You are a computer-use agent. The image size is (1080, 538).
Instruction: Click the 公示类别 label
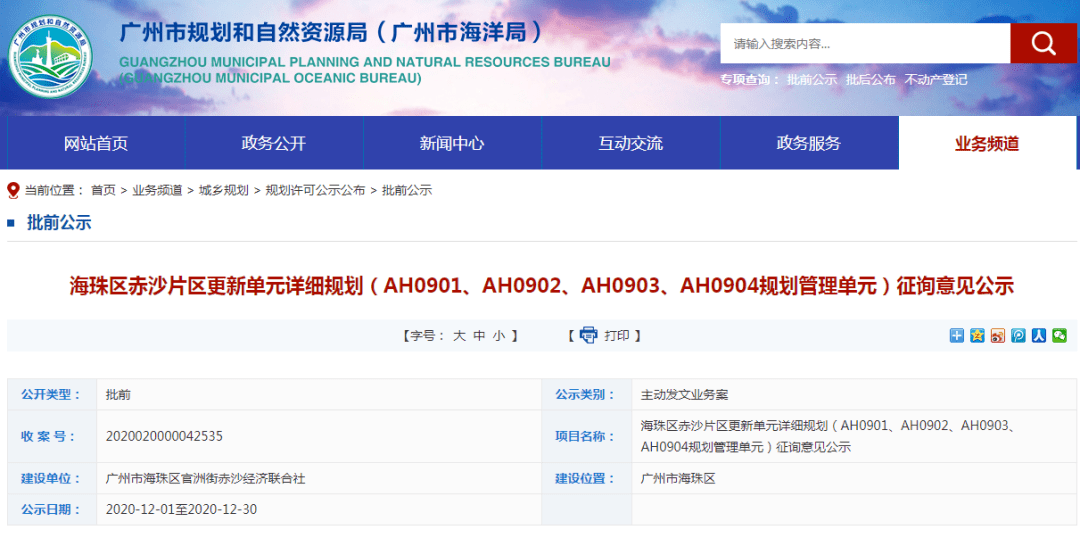[x=584, y=395]
